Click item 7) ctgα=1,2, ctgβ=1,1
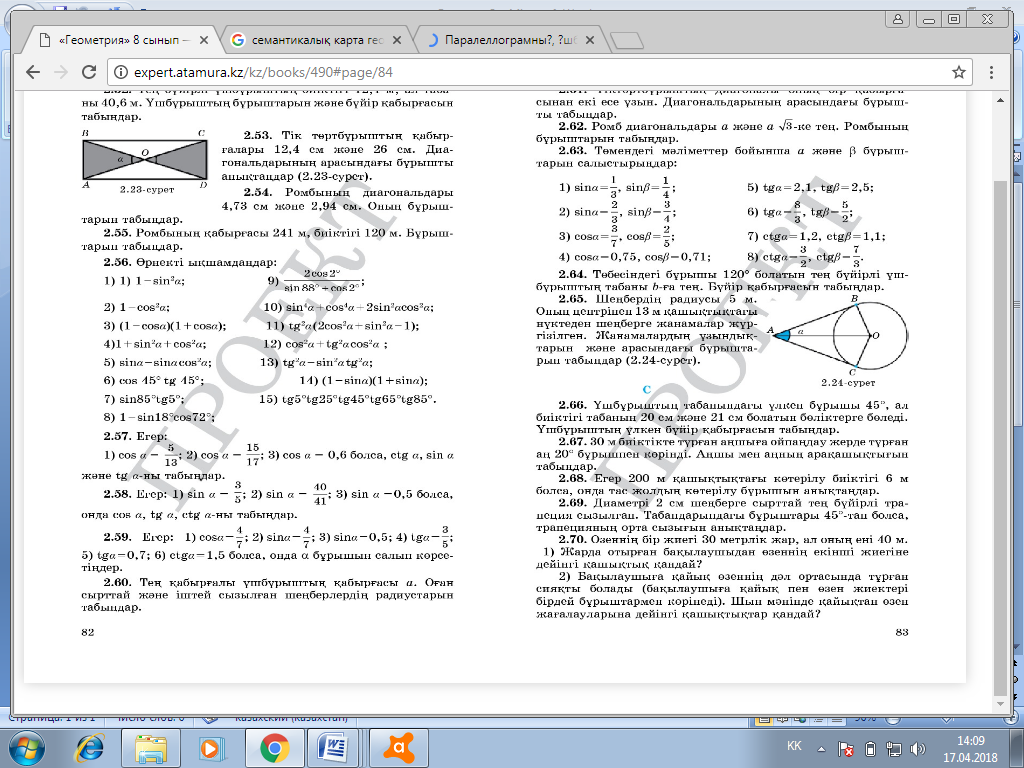This screenshot has width=1024, height=768. [816, 236]
